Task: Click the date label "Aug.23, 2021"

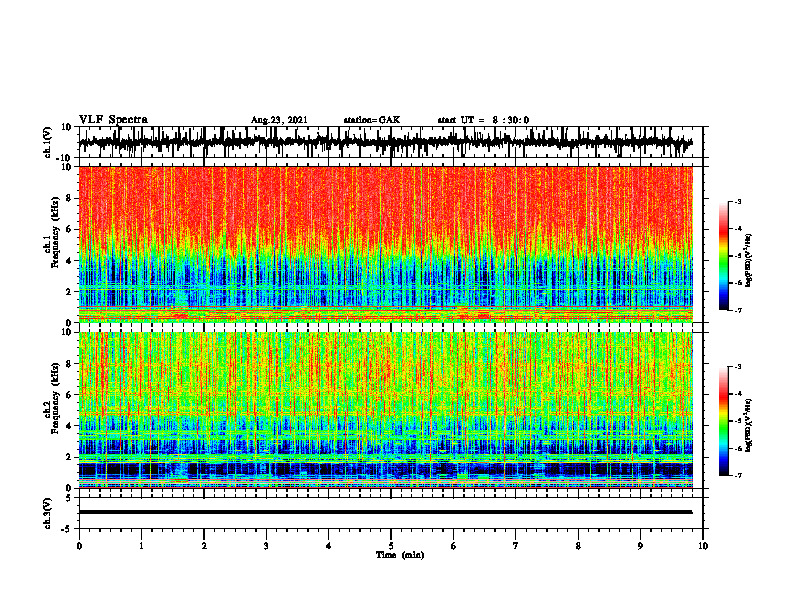Action: coord(279,120)
